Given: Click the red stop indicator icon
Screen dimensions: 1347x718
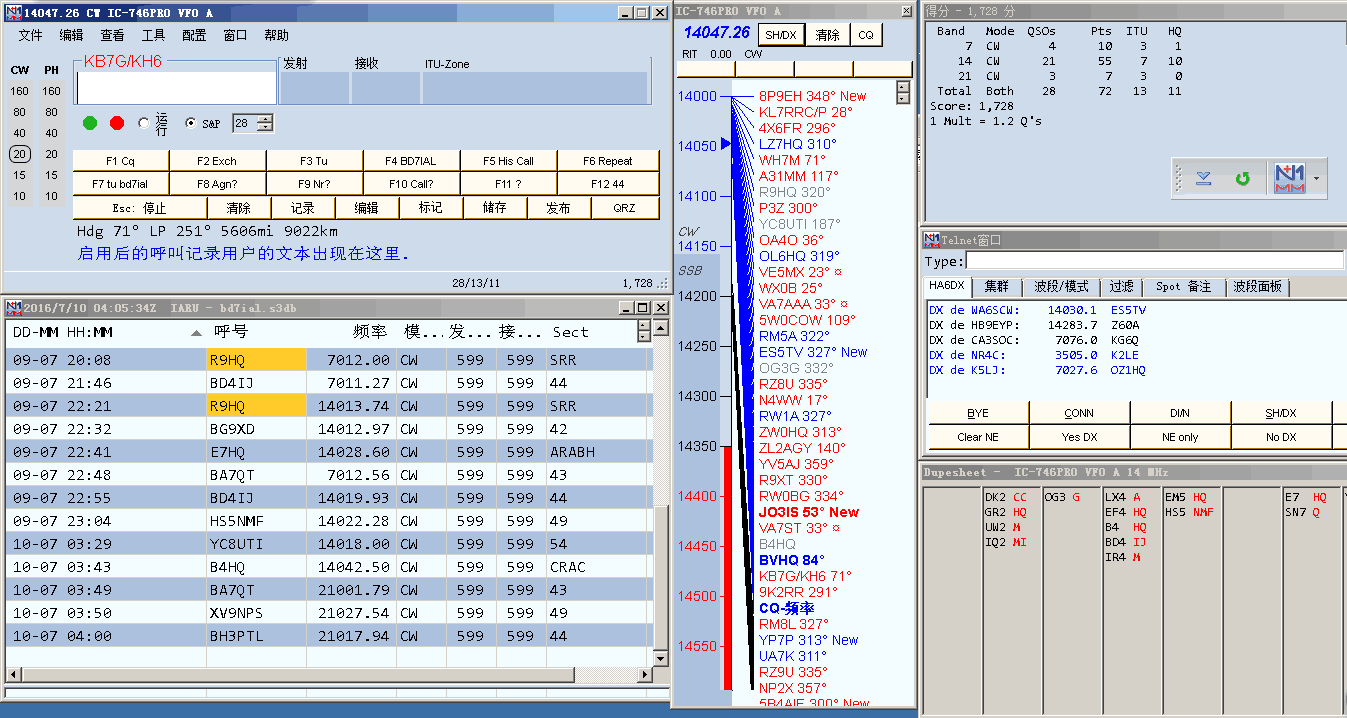Looking at the screenshot, I should pyautogui.click(x=117, y=123).
